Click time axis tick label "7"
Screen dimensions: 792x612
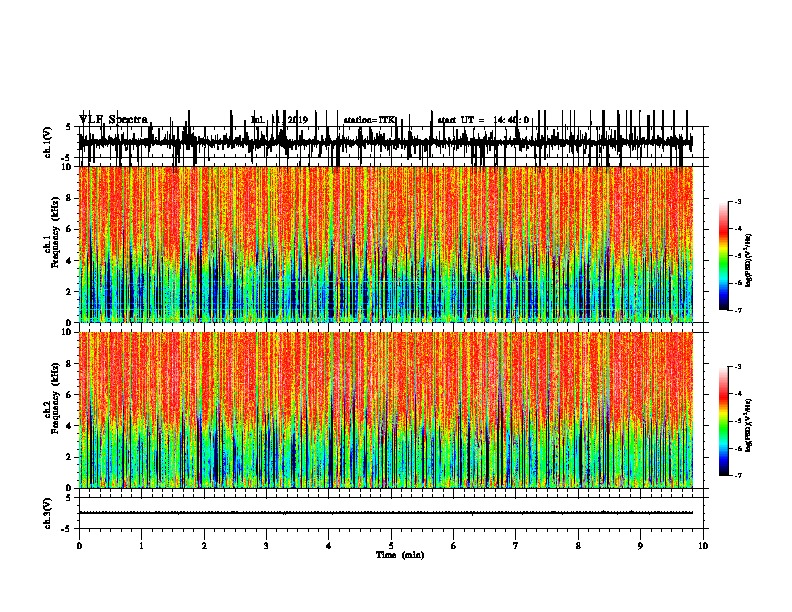coord(516,546)
